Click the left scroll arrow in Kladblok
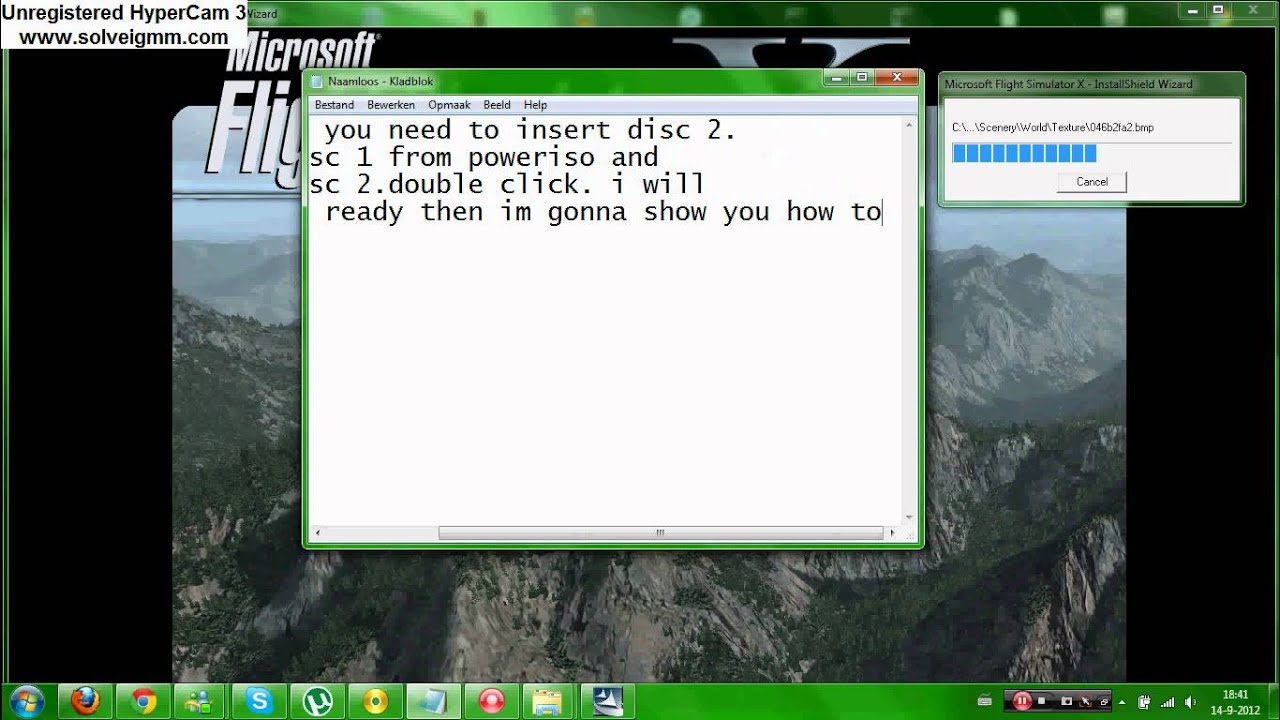This screenshot has height=720, width=1280. tap(317, 533)
